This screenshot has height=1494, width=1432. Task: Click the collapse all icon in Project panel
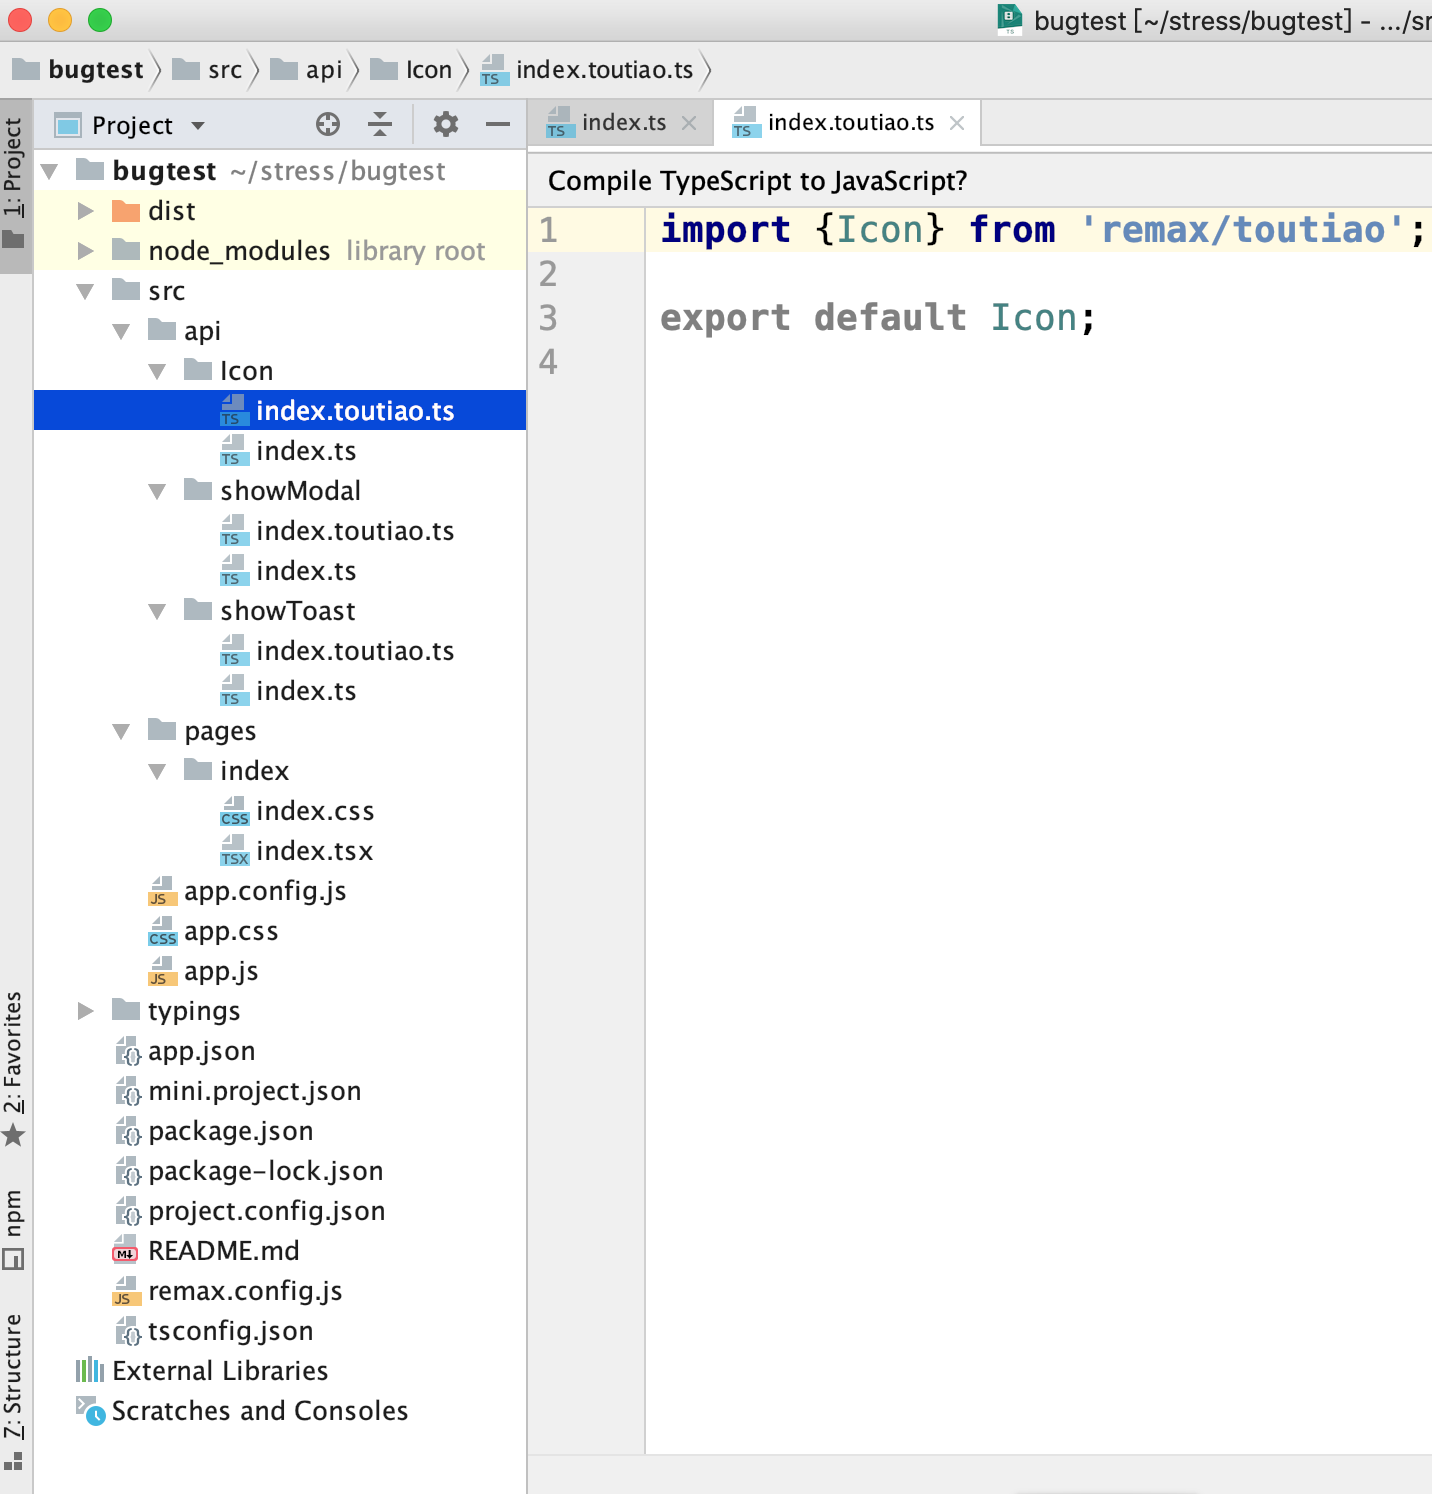[380, 124]
